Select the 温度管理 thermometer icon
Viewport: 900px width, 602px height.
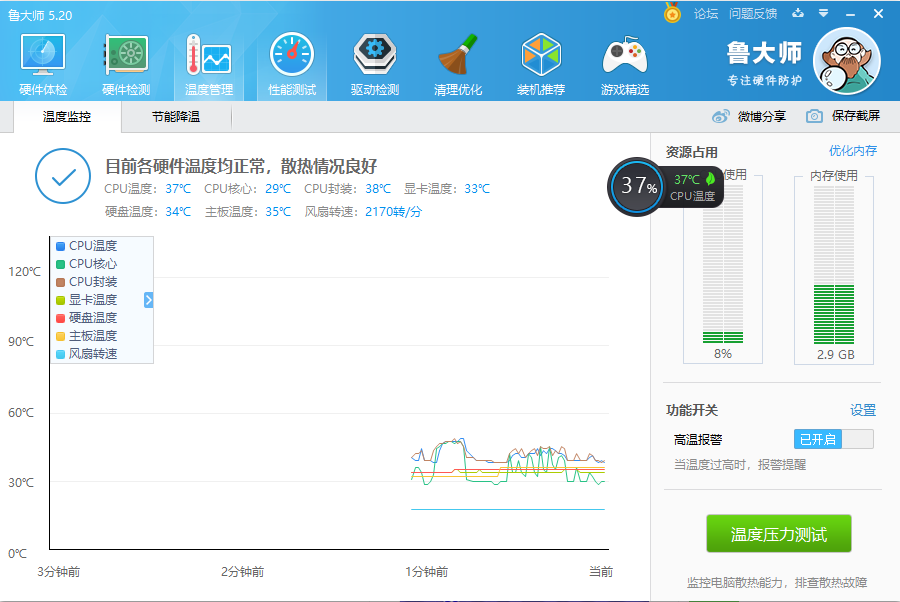[208, 56]
